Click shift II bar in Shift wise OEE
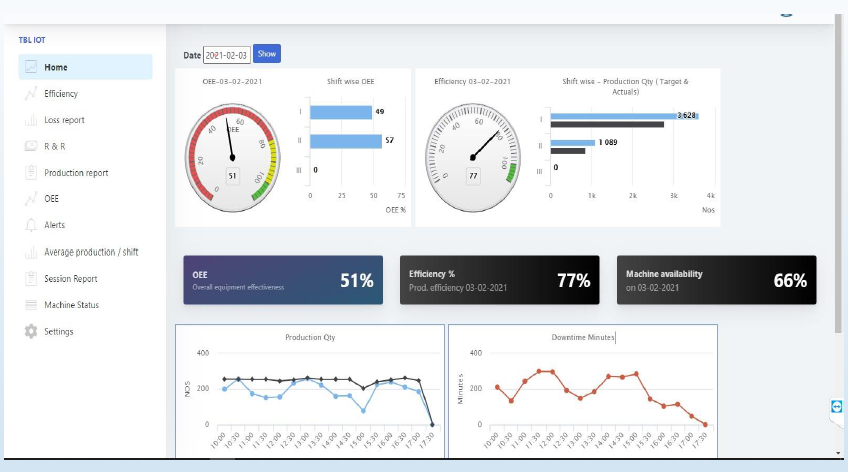Viewport: 848px width, 472px height. (345, 141)
